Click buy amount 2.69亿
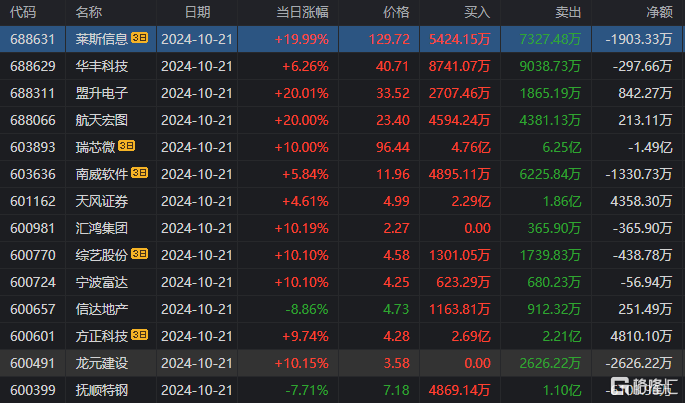 471,337
